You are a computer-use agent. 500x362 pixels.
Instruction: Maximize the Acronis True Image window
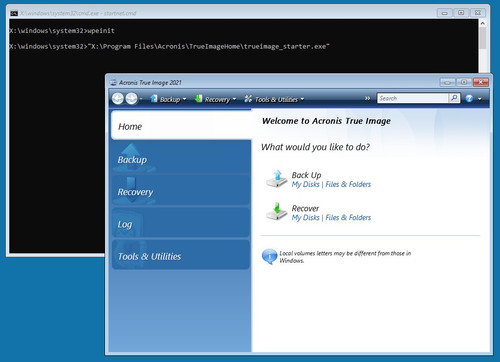pos(464,82)
